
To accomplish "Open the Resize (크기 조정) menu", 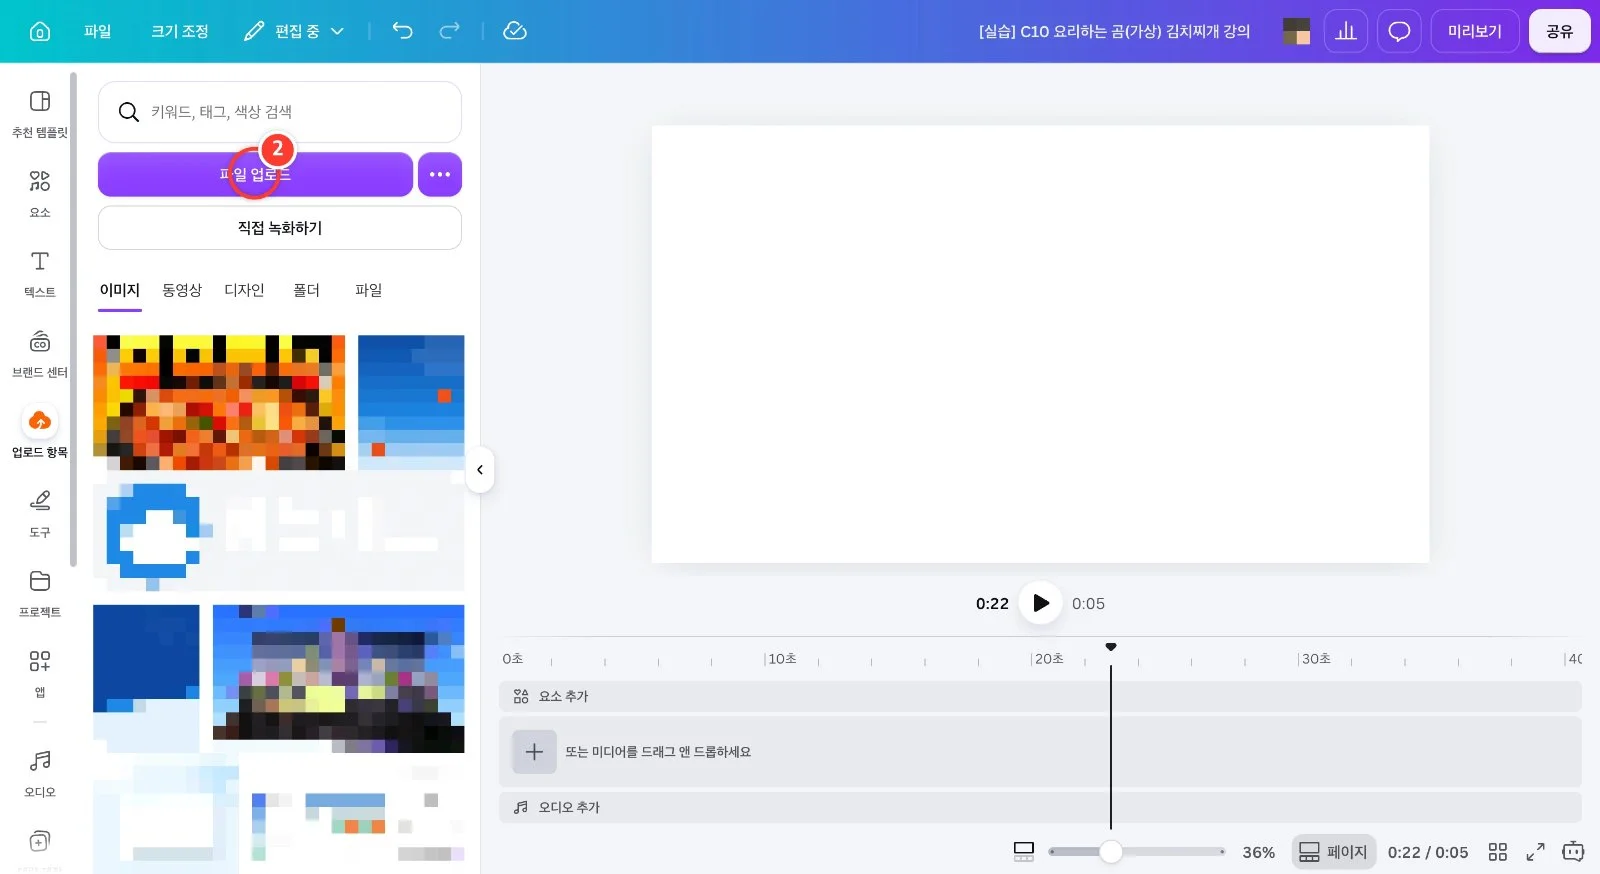I will click(180, 31).
